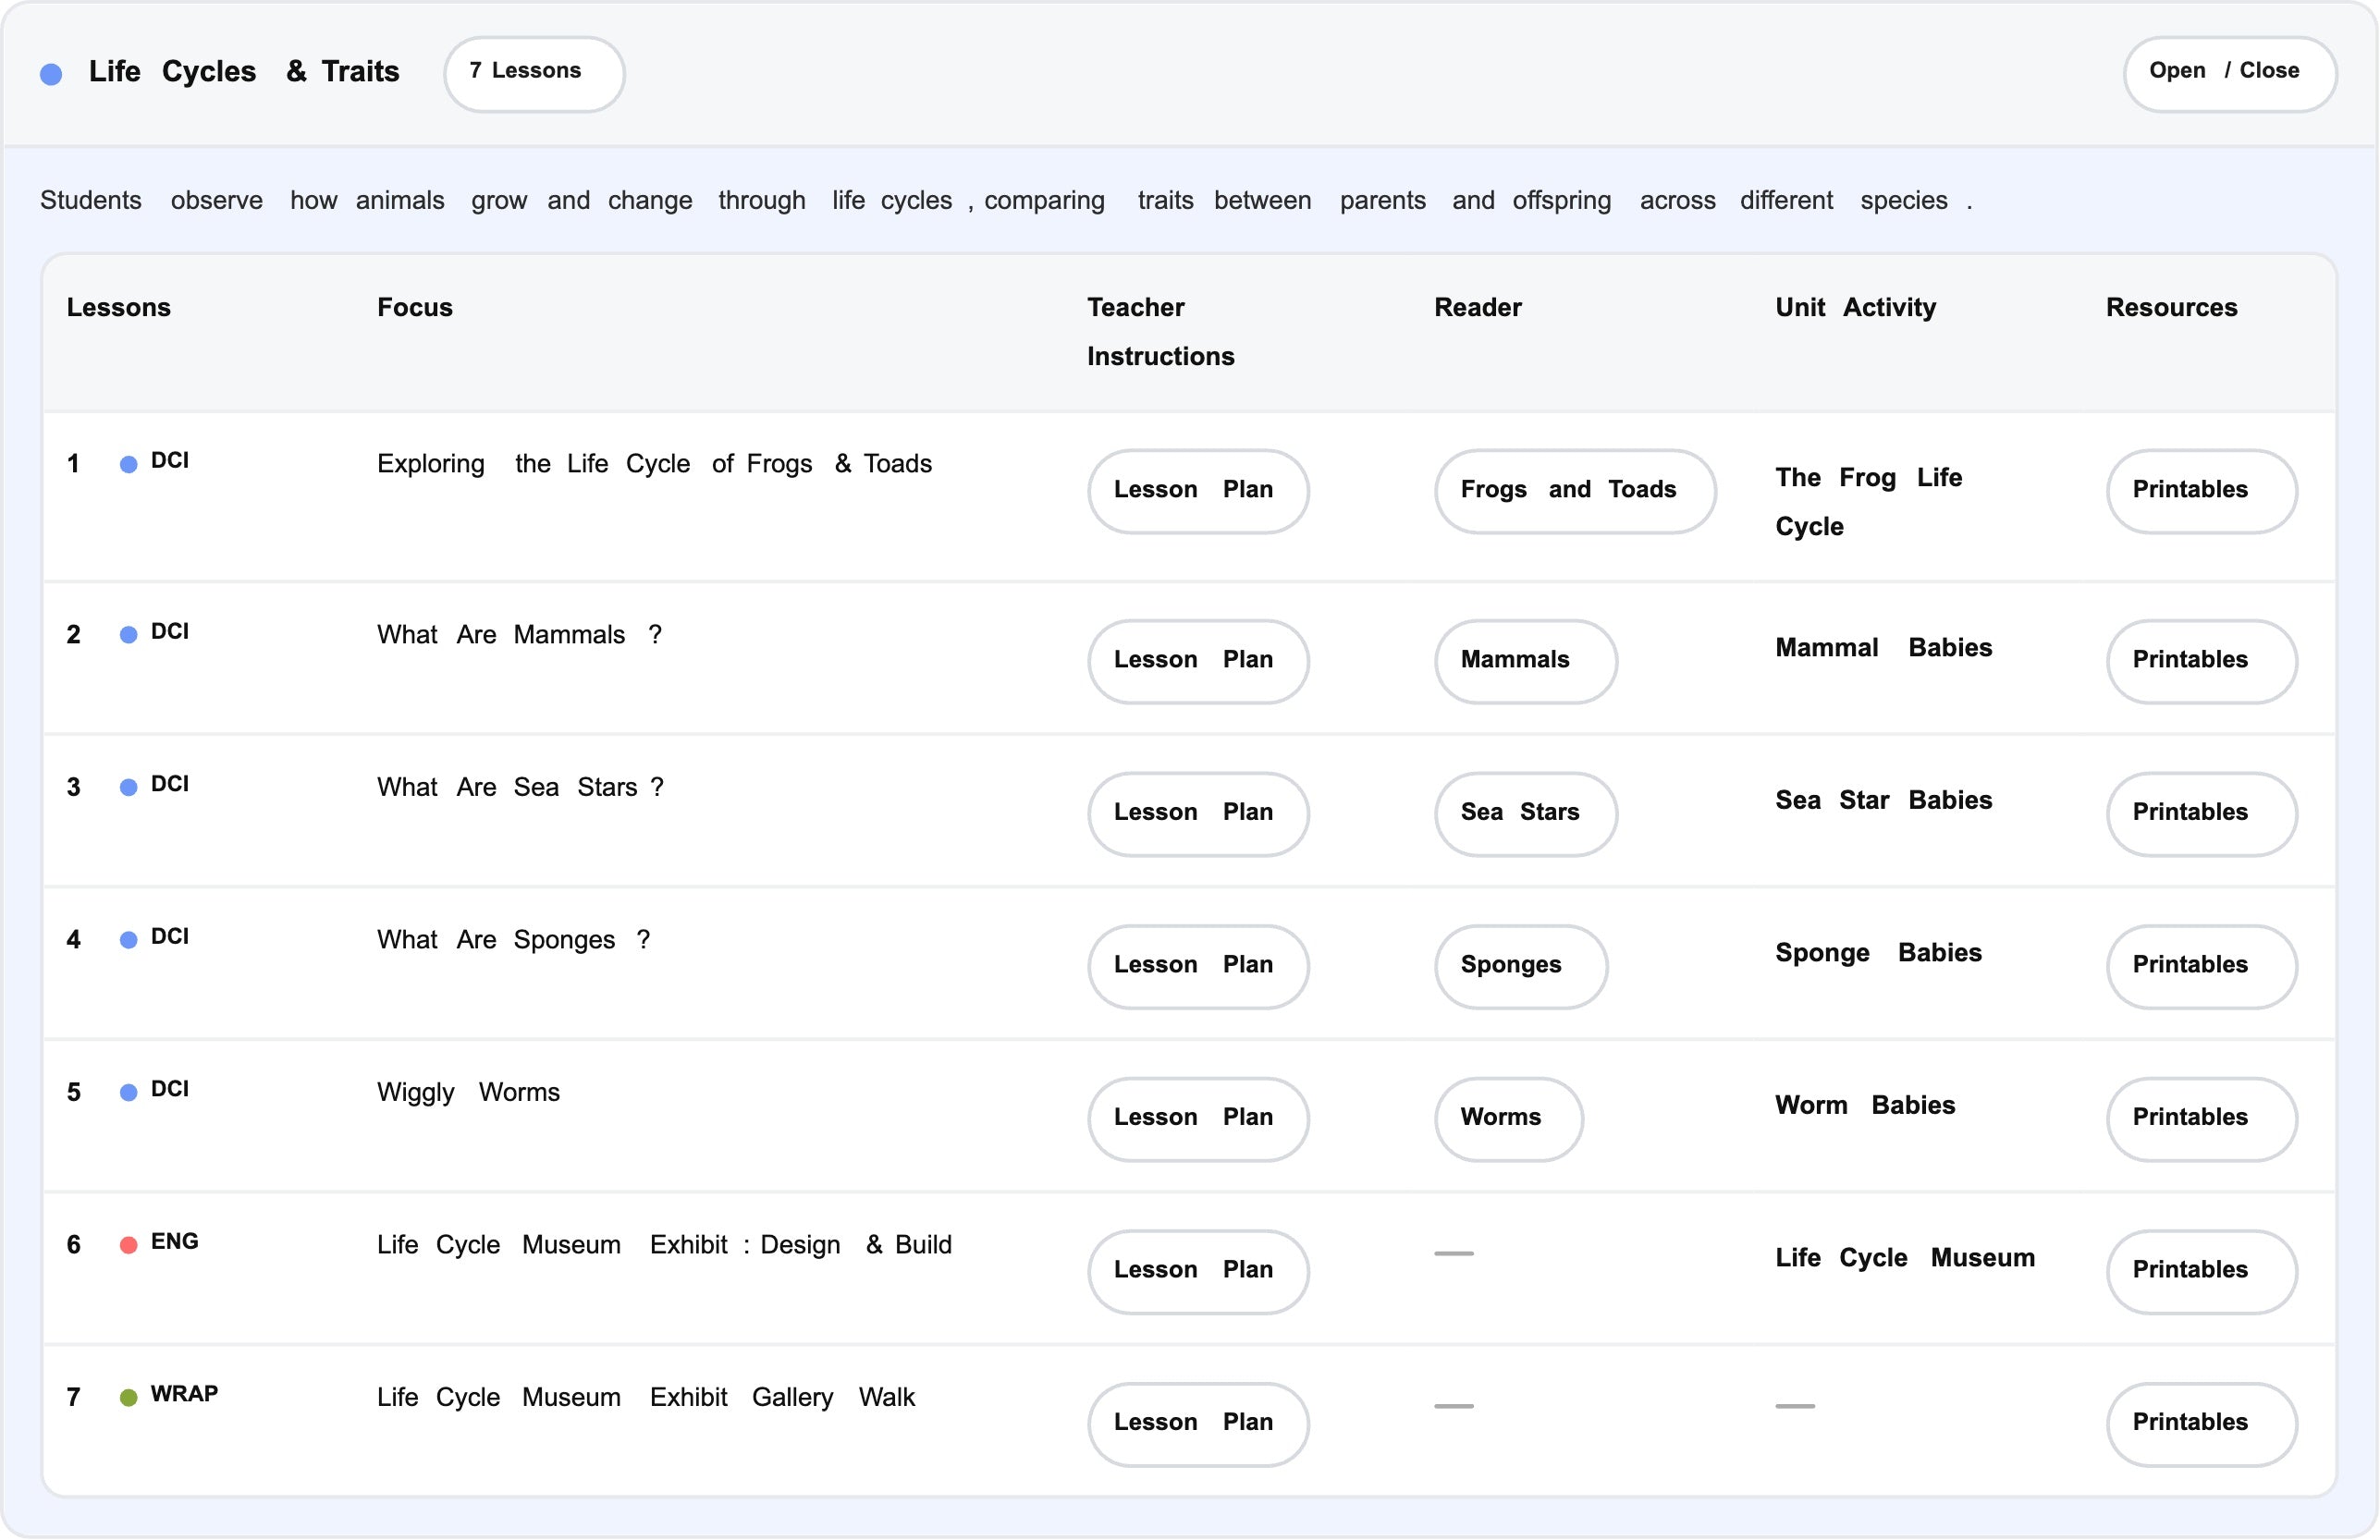Click the Reader column header
Viewport: 2380px width, 1540px height.
pos(1477,308)
